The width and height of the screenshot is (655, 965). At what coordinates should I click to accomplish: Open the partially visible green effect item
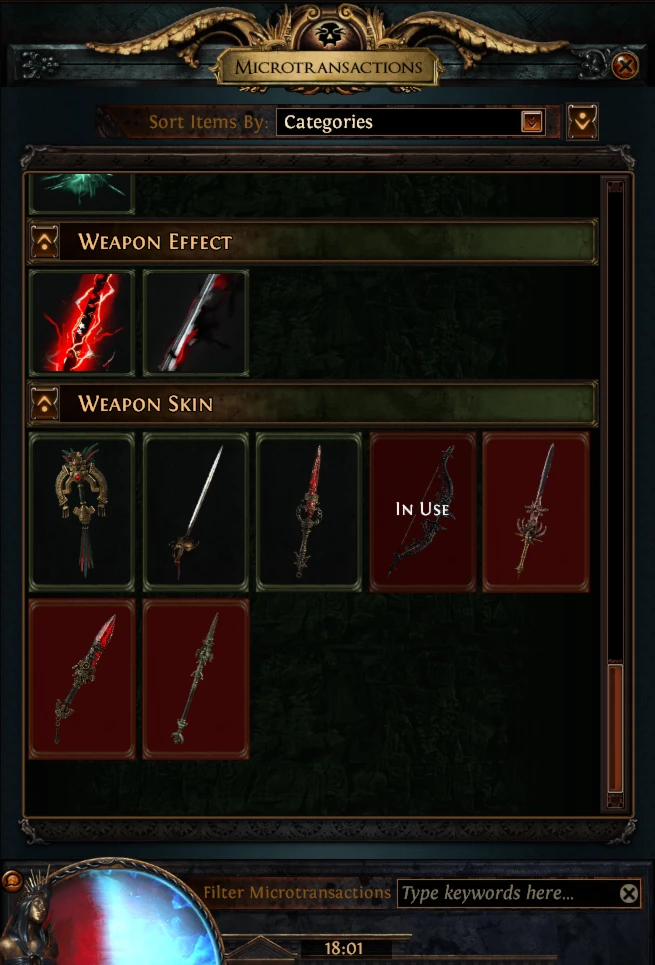[x=82, y=193]
